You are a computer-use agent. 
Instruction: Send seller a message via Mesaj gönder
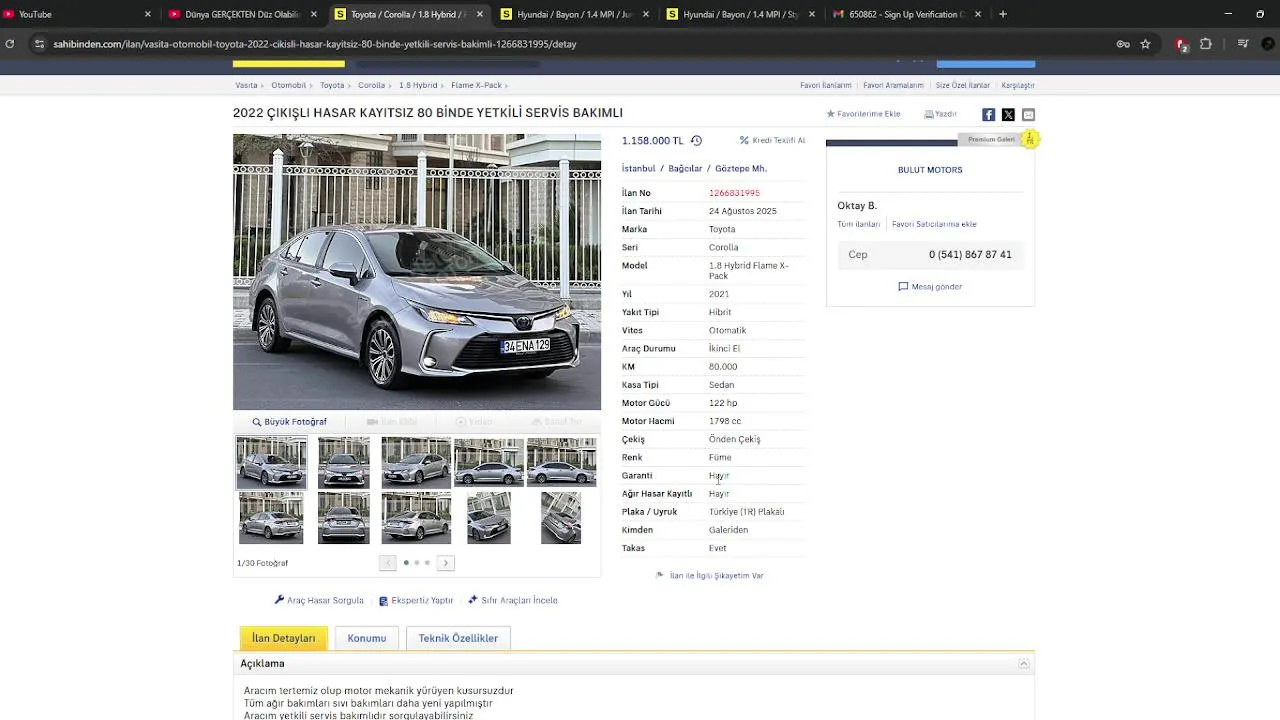click(930, 287)
